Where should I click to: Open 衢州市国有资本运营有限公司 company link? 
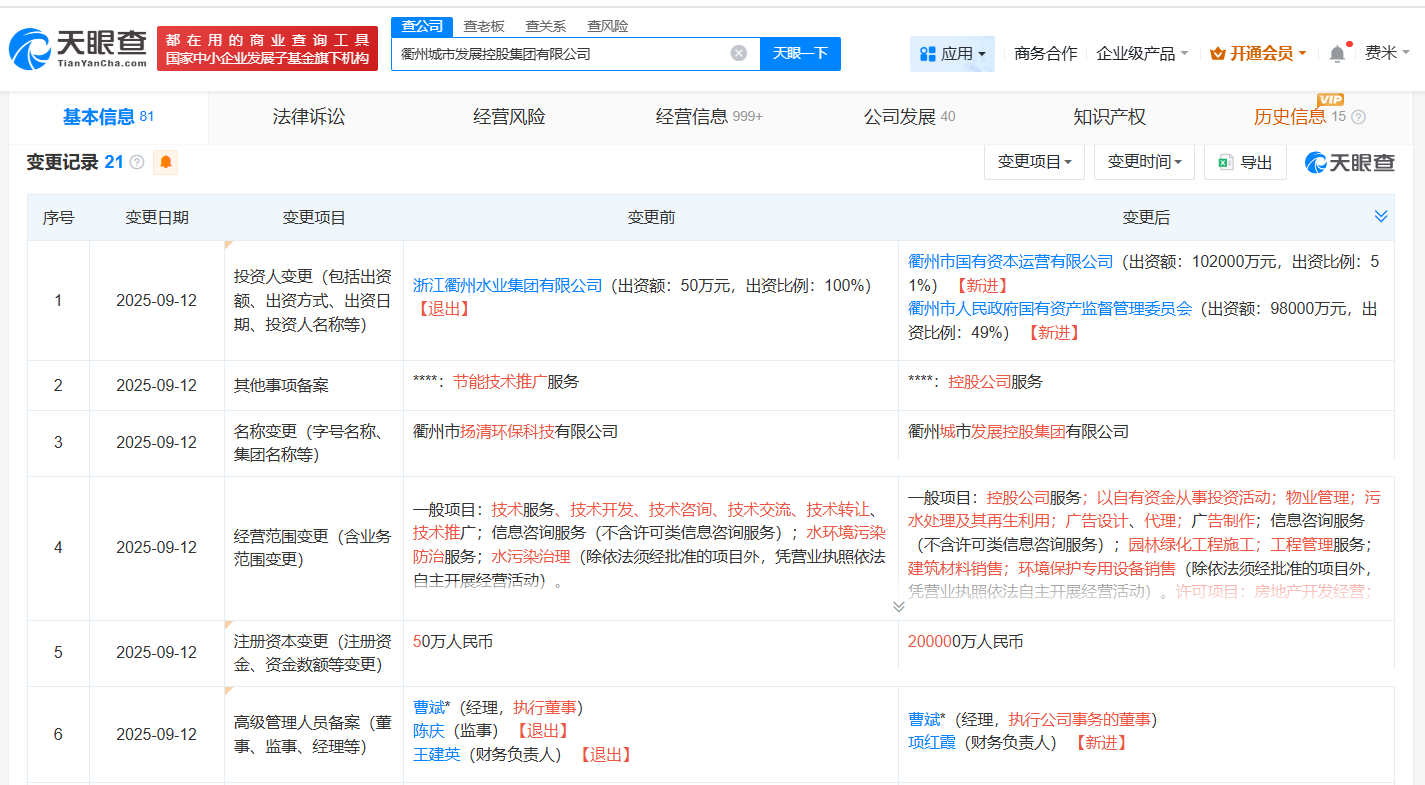point(1010,262)
